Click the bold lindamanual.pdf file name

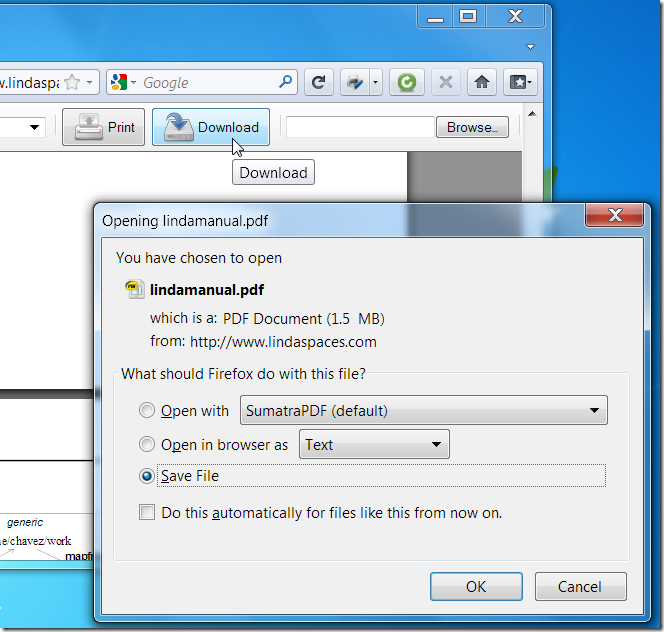[x=207, y=290]
